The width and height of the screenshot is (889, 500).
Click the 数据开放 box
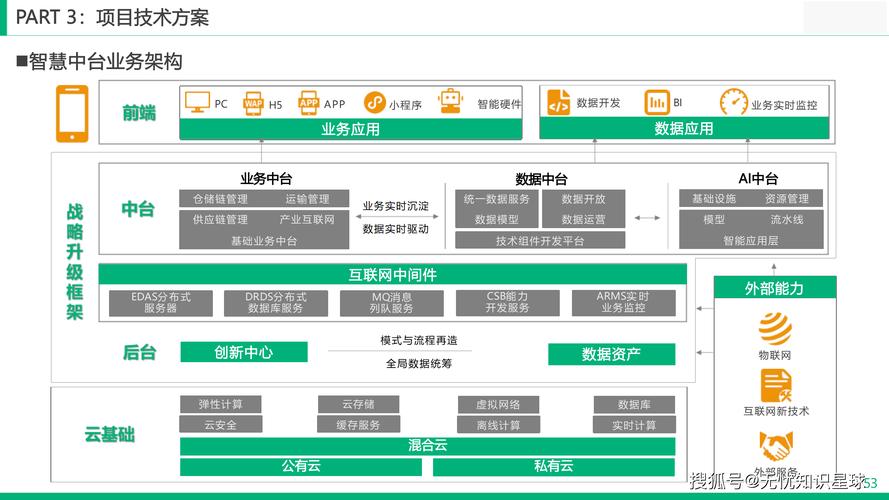pyautogui.click(x=583, y=199)
